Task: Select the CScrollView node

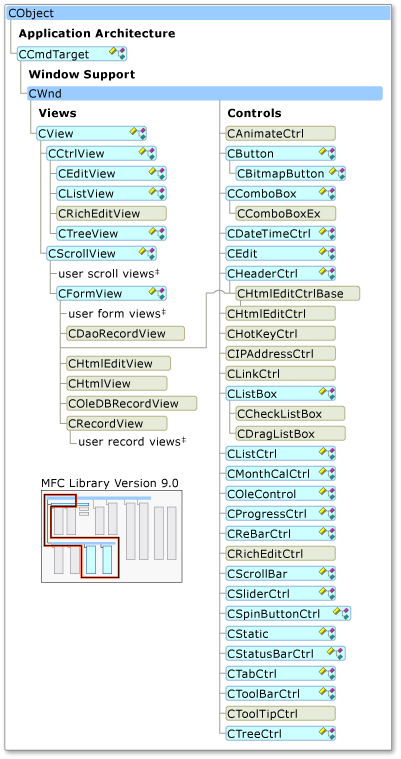Action: pos(101,253)
